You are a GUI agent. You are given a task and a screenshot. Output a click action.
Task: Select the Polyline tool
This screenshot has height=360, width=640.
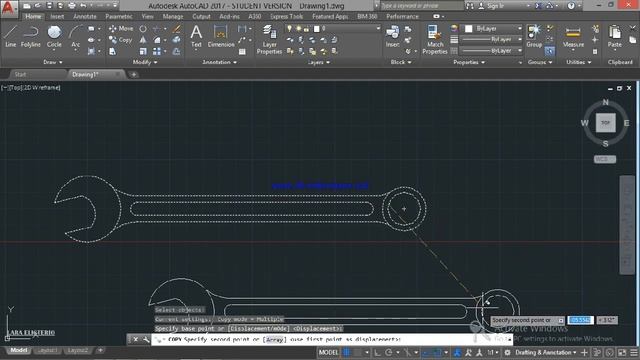coord(31,36)
